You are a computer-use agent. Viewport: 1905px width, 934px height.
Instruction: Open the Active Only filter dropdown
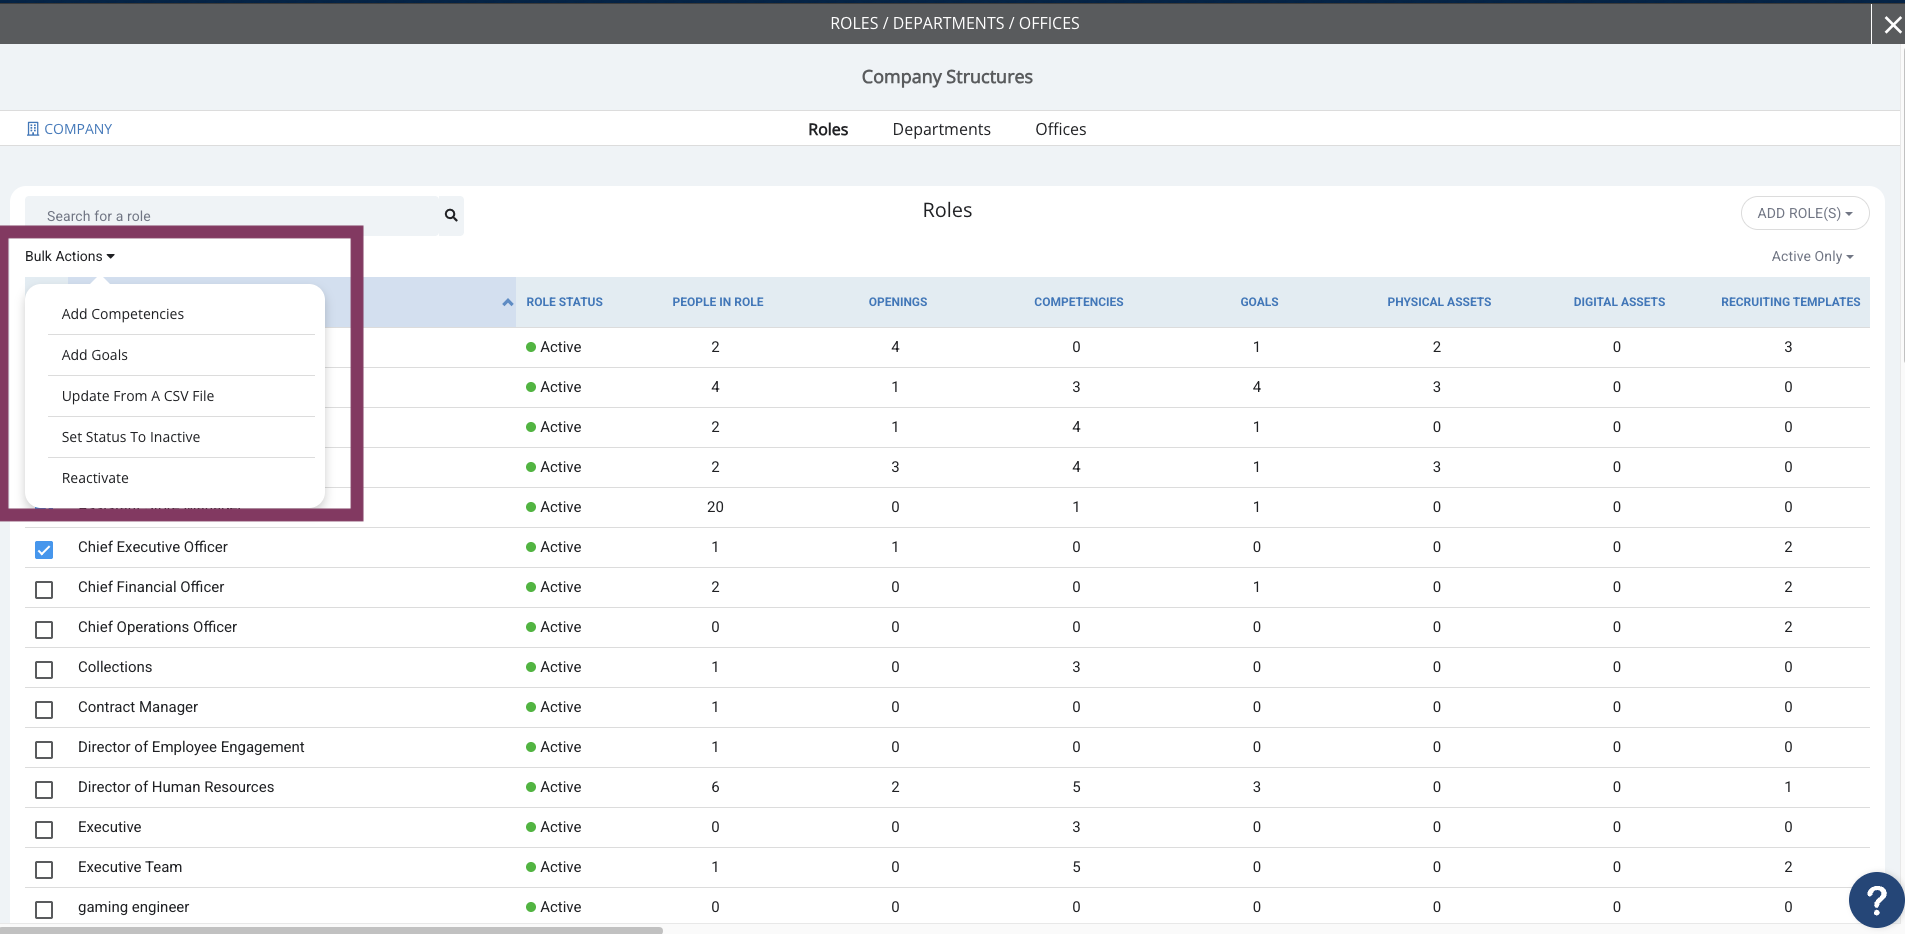(1812, 256)
